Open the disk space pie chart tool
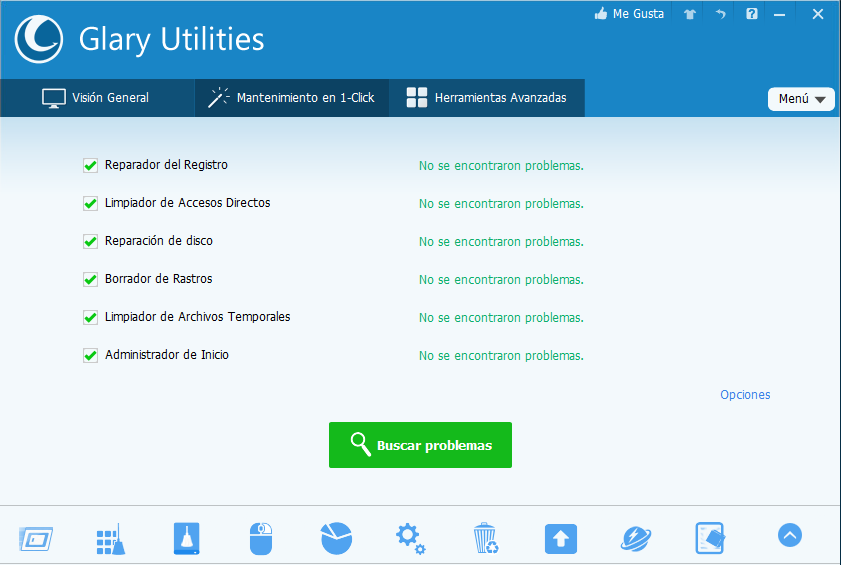This screenshot has height=565, width=841. (336, 538)
